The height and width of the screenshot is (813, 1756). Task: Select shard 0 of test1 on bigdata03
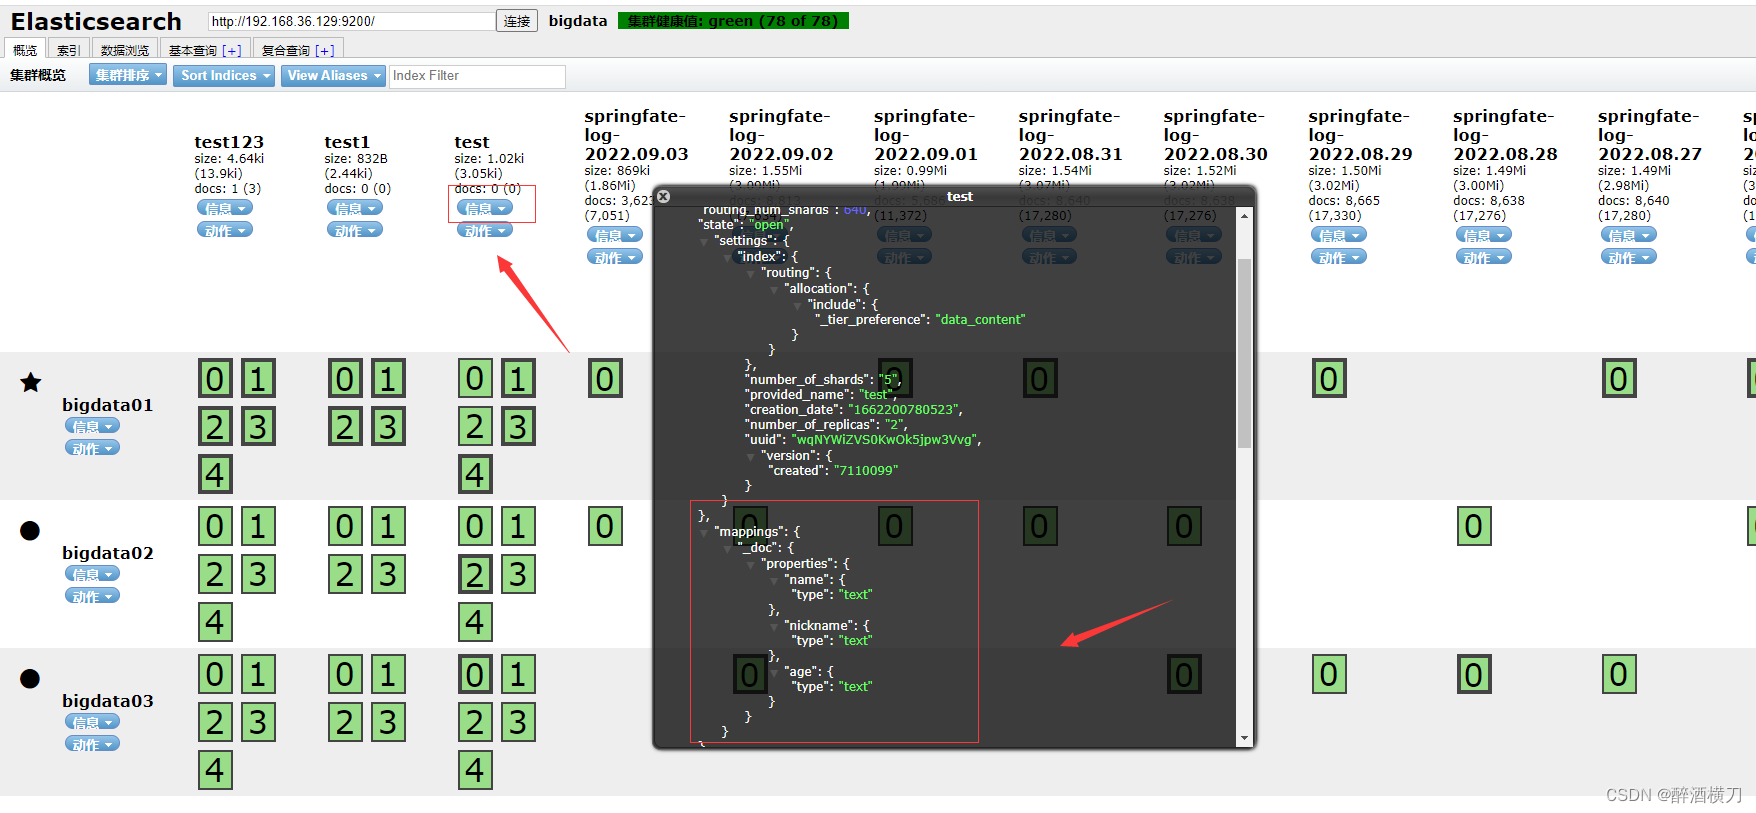pos(345,674)
